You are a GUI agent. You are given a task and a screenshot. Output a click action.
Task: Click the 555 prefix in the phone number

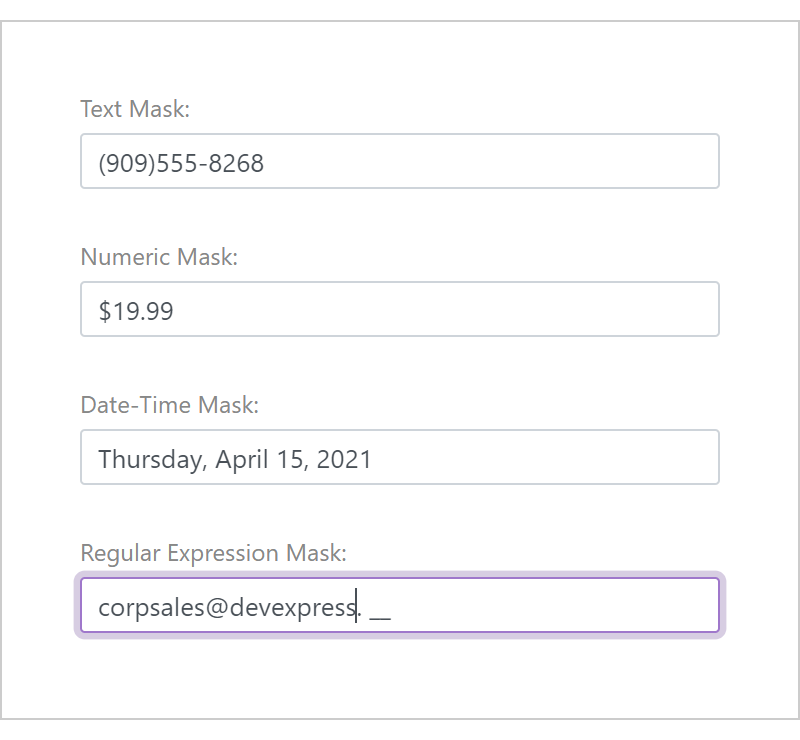coord(177,163)
